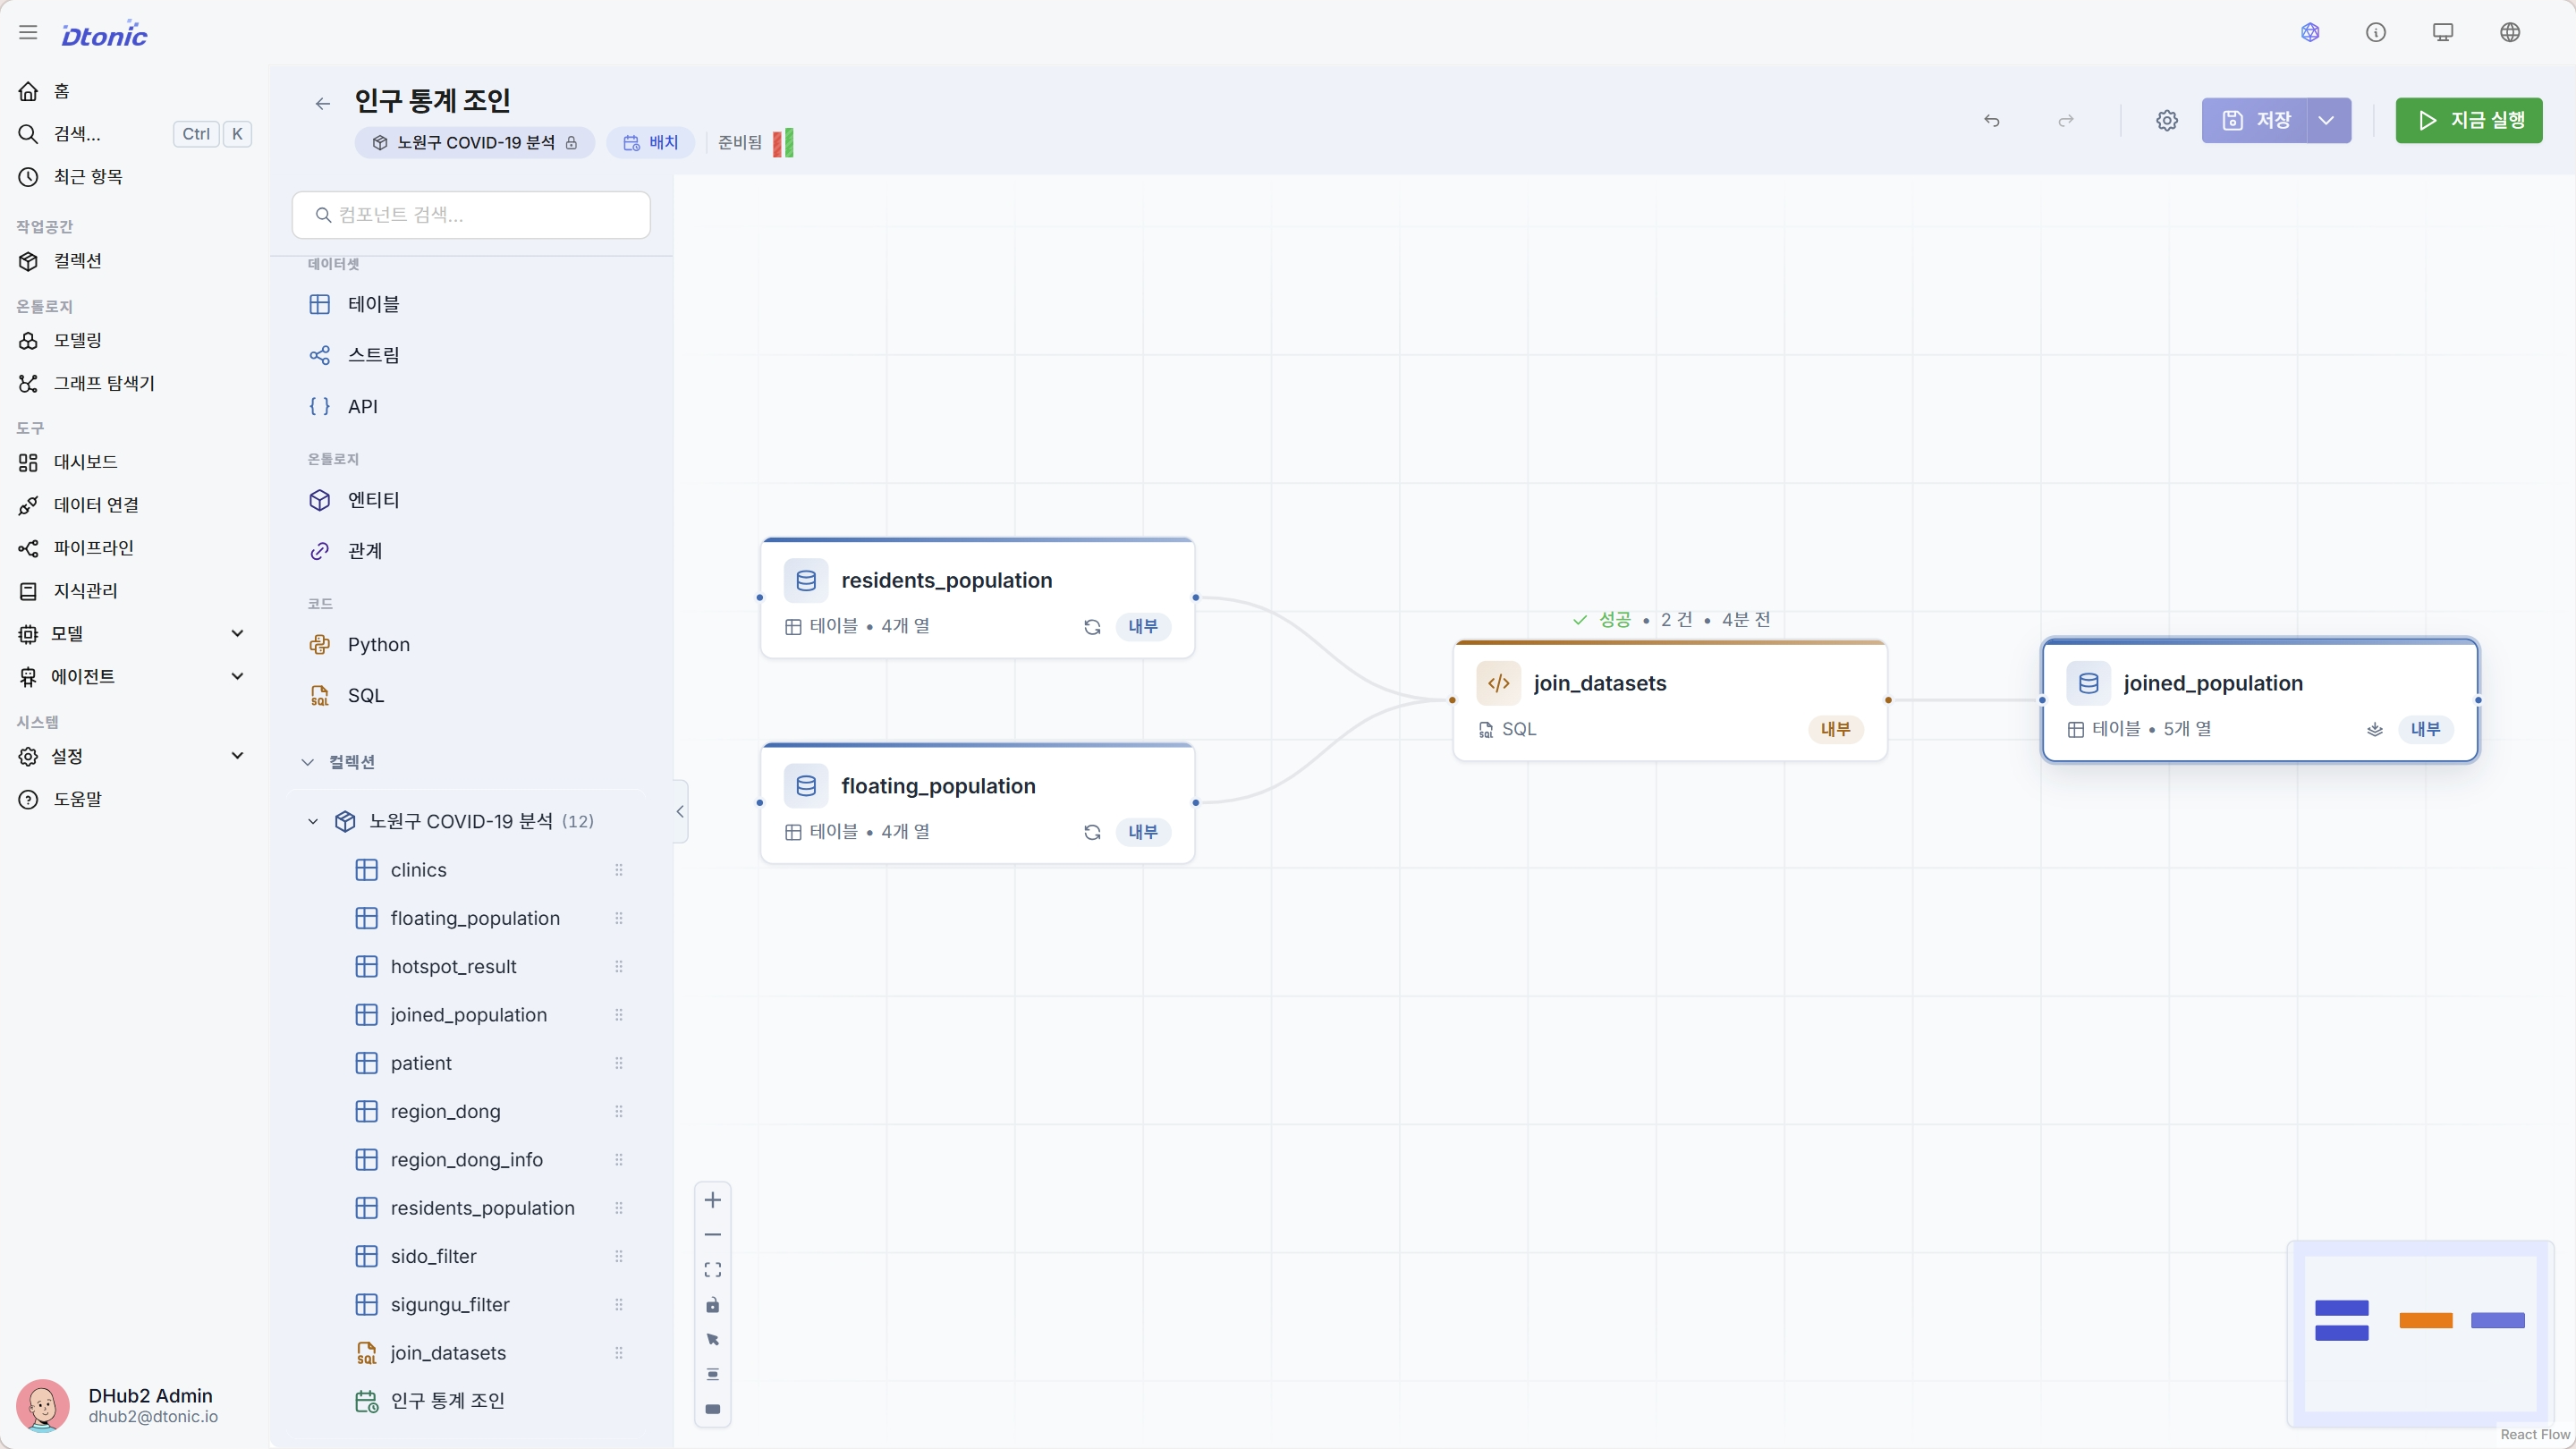2576x1449 pixels.
Task: Click download icon on joined_population node
Action: (x=2375, y=730)
